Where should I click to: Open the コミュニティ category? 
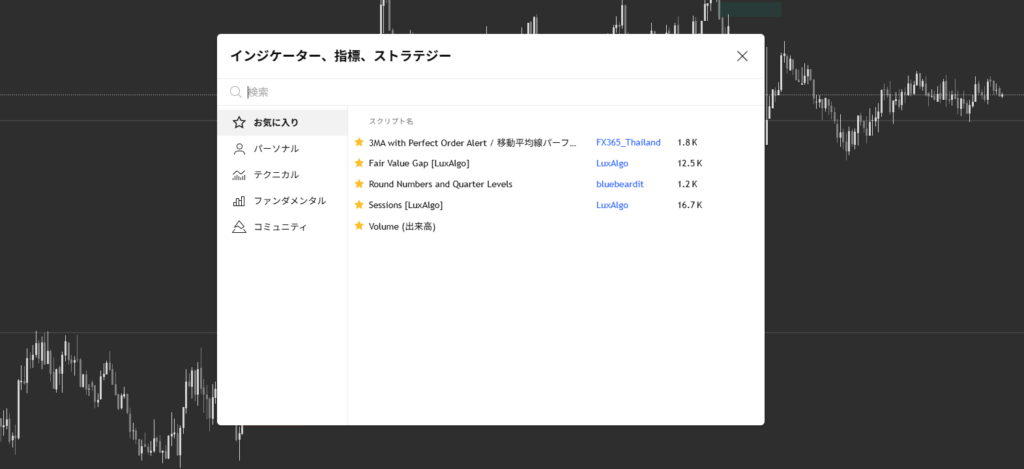(280, 226)
